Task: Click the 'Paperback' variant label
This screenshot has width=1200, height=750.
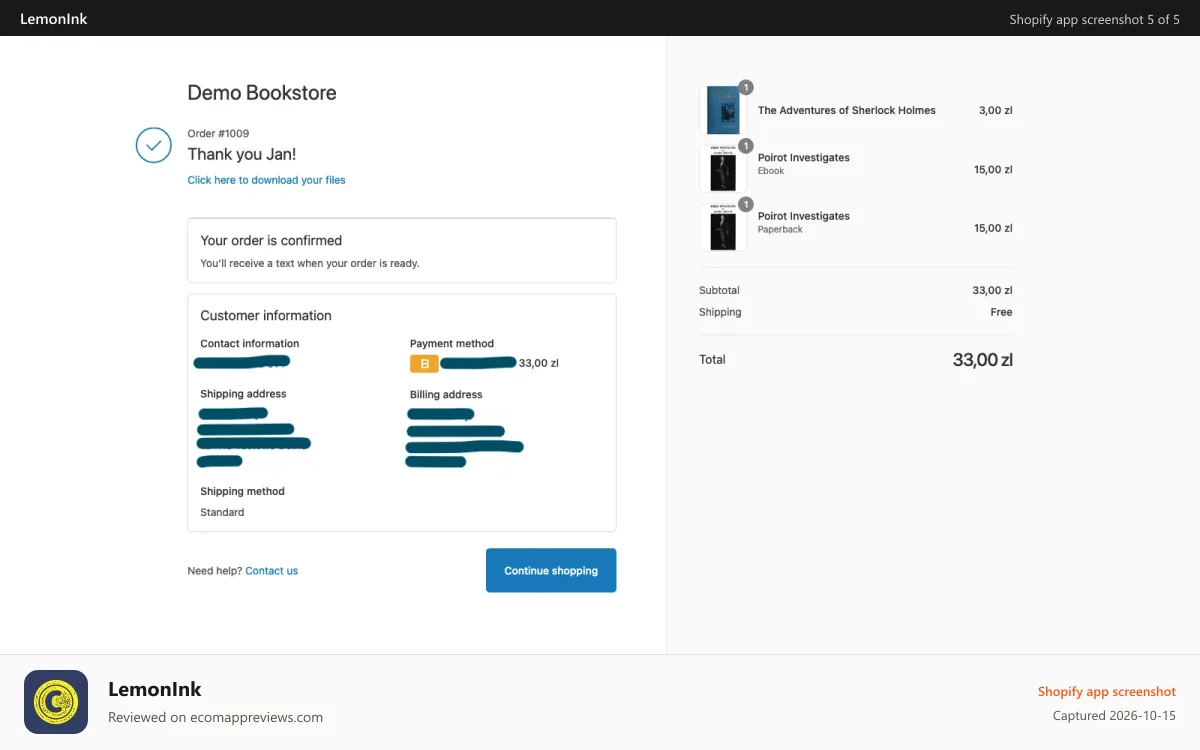Action: (780, 229)
